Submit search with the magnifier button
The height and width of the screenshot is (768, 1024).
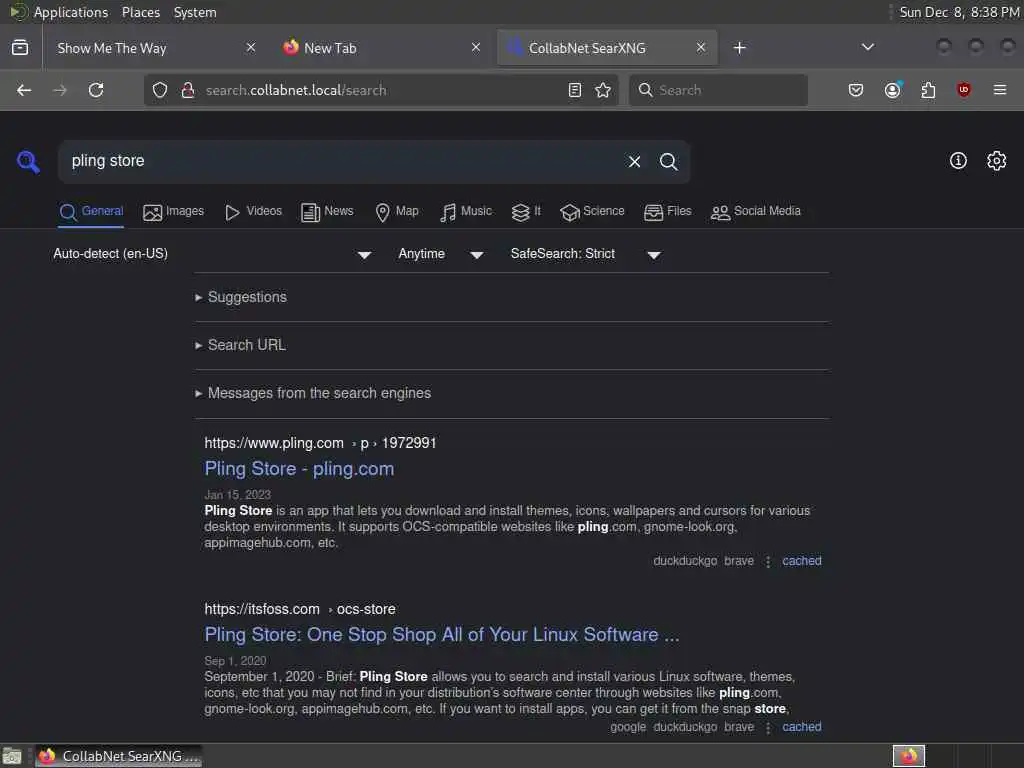tap(668, 161)
